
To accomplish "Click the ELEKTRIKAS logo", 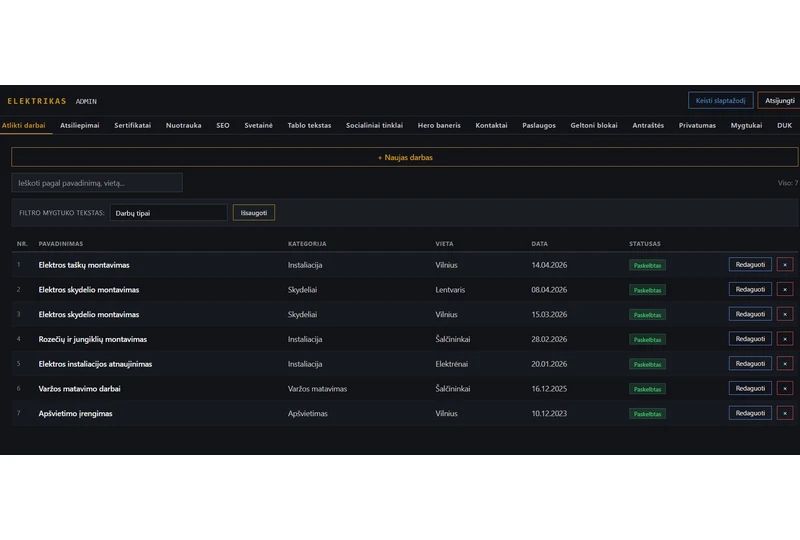I will pyautogui.click(x=37, y=101).
